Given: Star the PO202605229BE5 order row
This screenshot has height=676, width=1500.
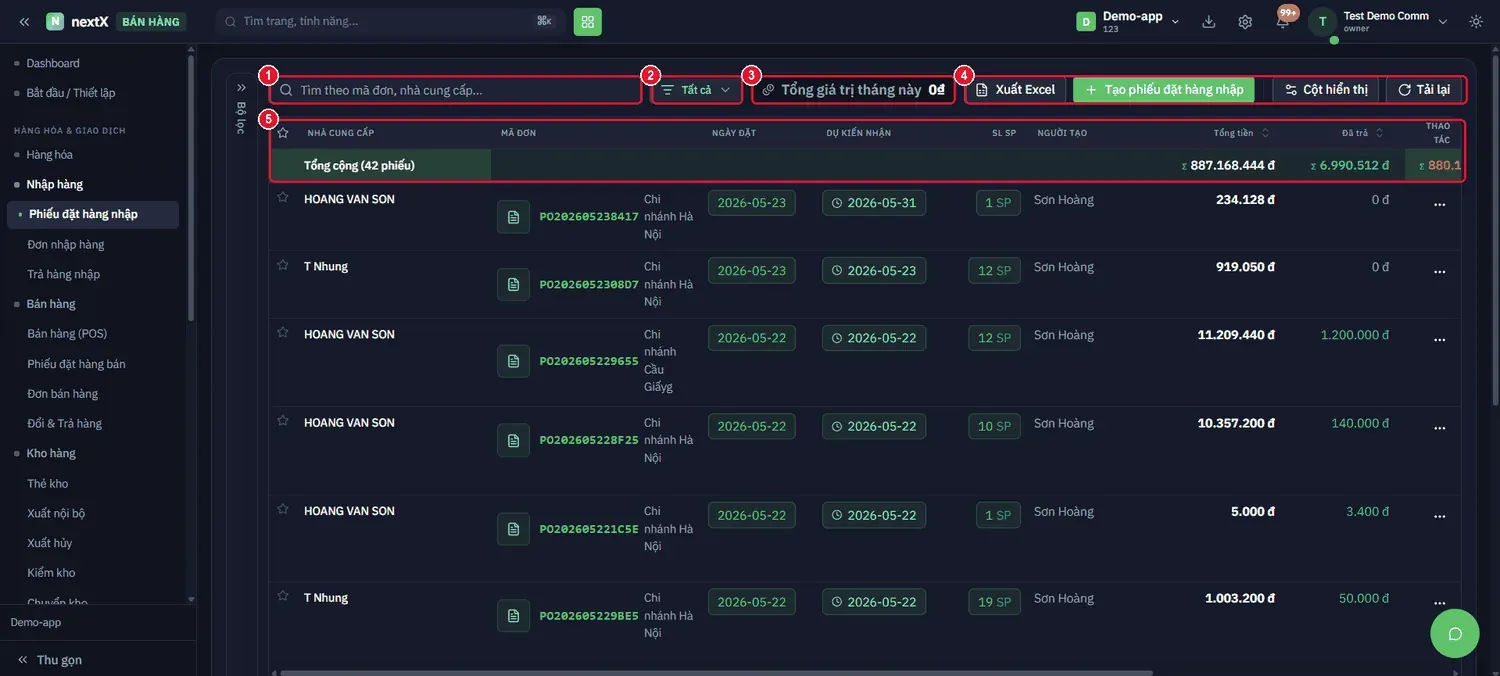Looking at the screenshot, I should [x=283, y=597].
